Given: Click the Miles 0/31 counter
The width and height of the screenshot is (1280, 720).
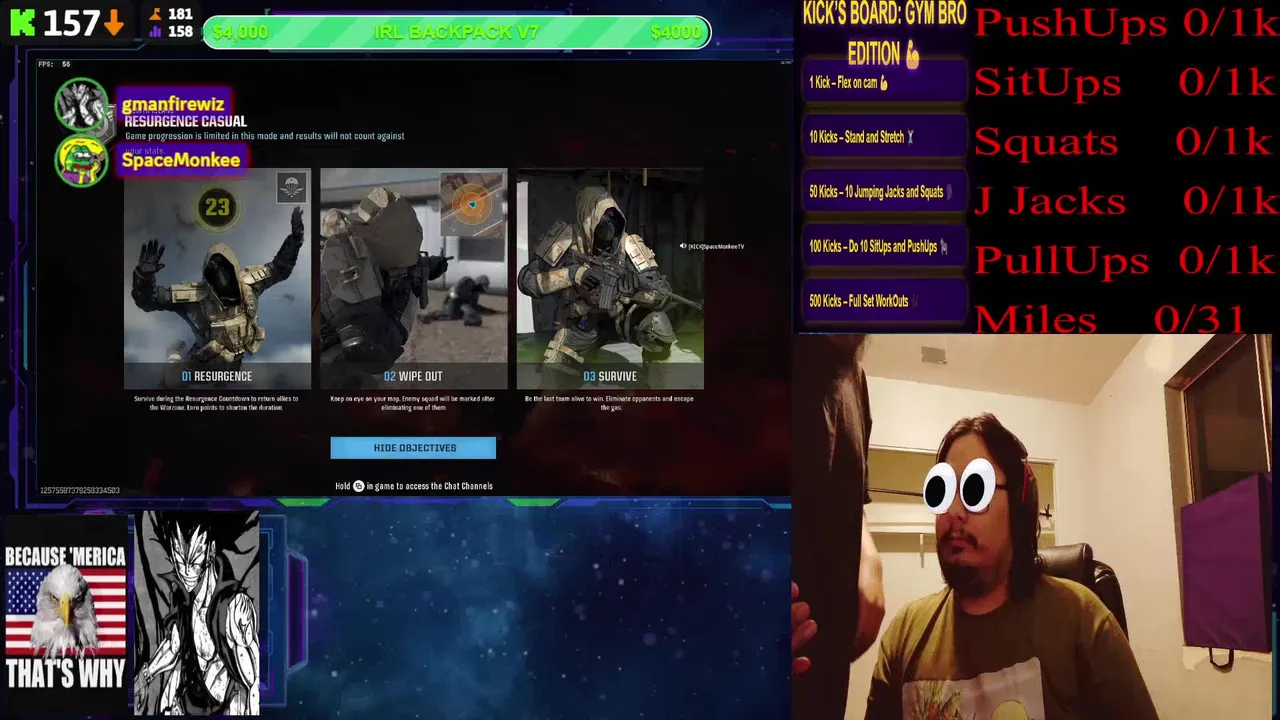Looking at the screenshot, I should [1110, 319].
